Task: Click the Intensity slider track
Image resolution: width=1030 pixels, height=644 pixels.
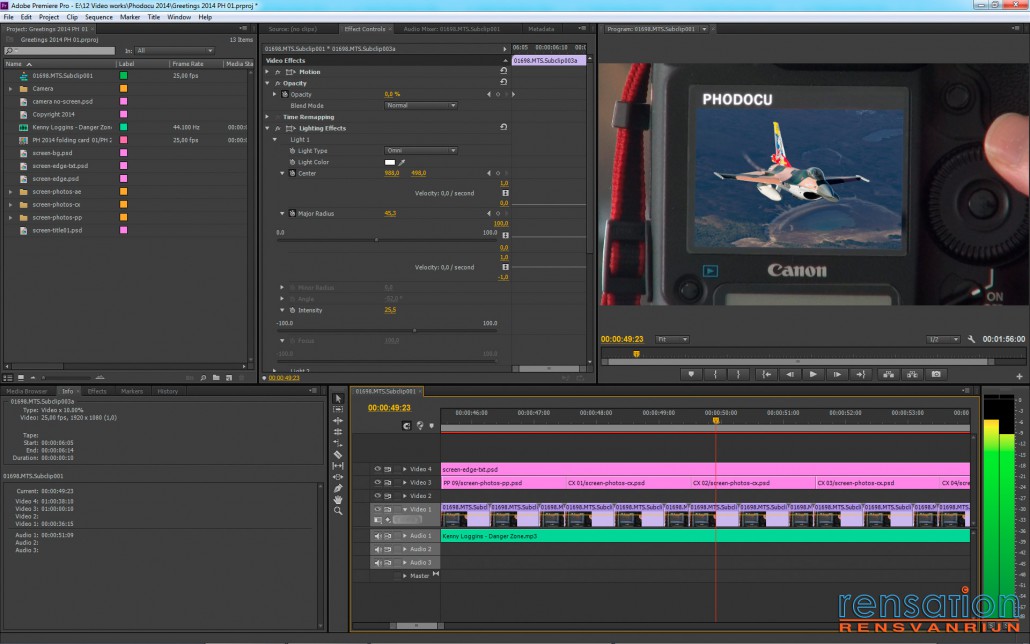Action: [388, 331]
